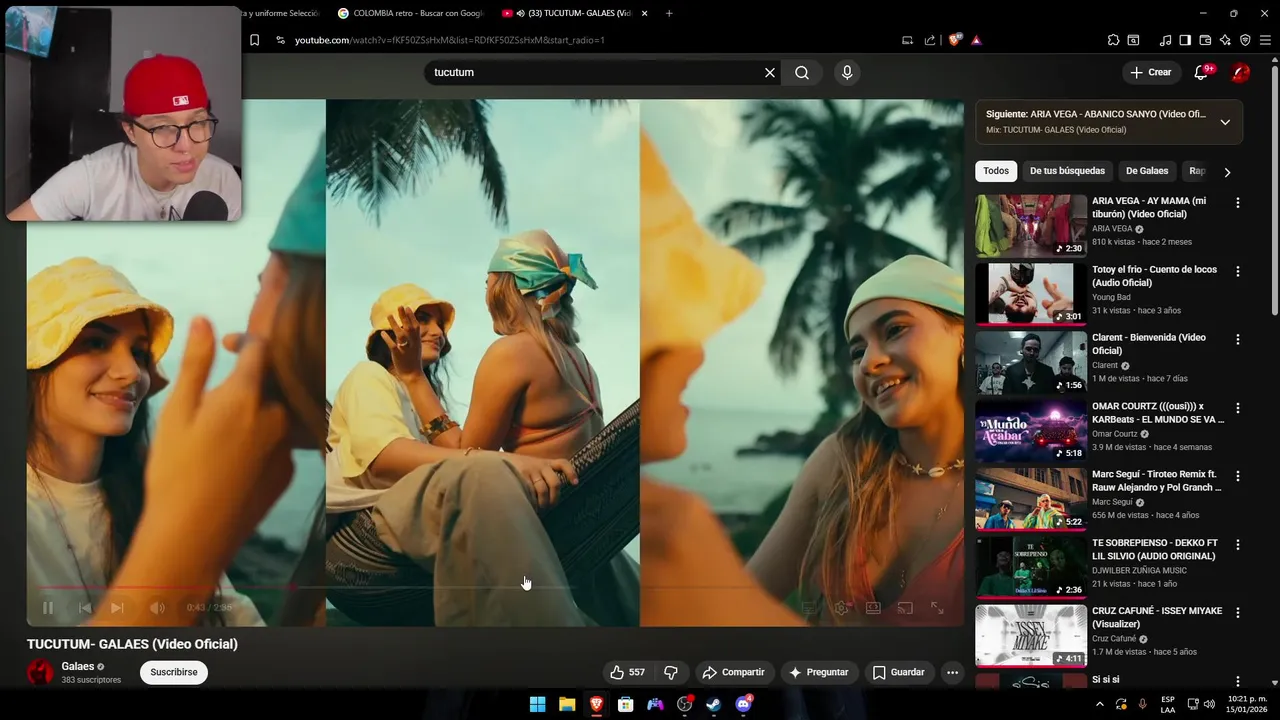Switch to 'COLOMBIA retro' browser tab
The width and height of the screenshot is (1280, 720).
click(x=410, y=13)
